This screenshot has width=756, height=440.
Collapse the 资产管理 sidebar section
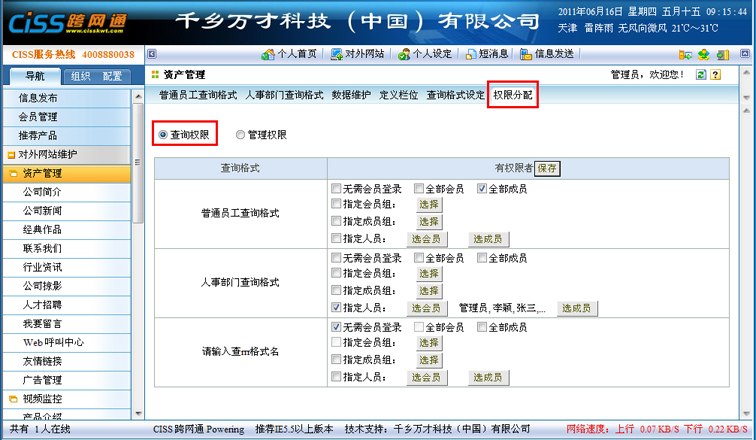tap(42, 174)
